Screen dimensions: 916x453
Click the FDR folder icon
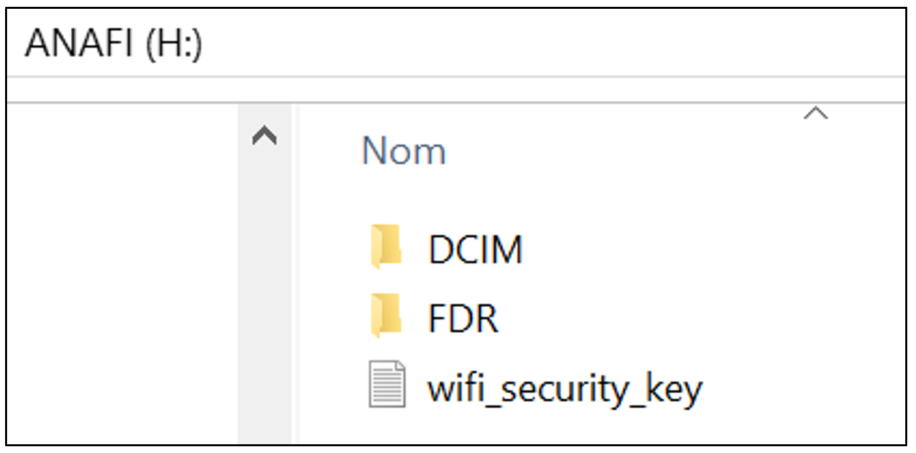386,316
